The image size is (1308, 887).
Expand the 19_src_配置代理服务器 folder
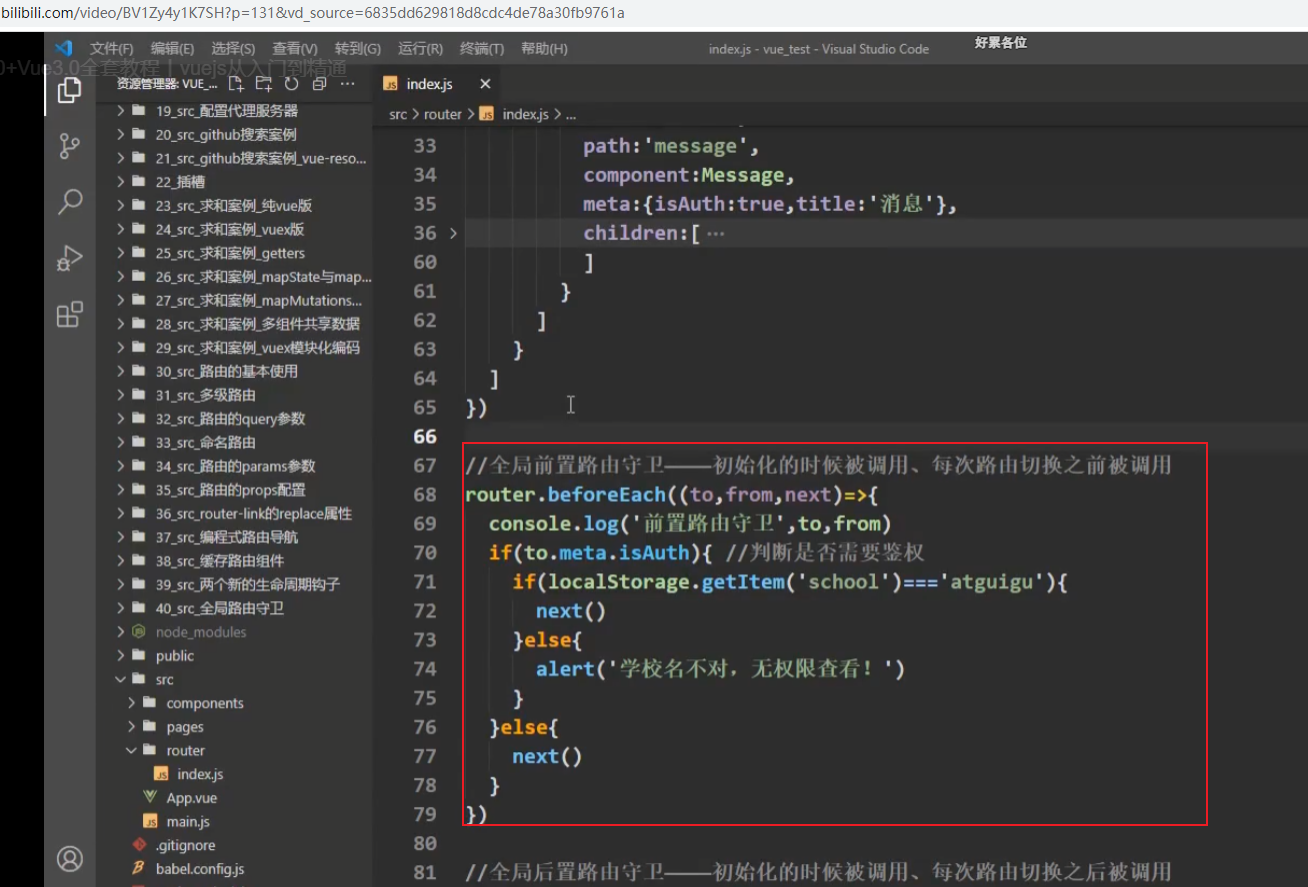tap(120, 111)
